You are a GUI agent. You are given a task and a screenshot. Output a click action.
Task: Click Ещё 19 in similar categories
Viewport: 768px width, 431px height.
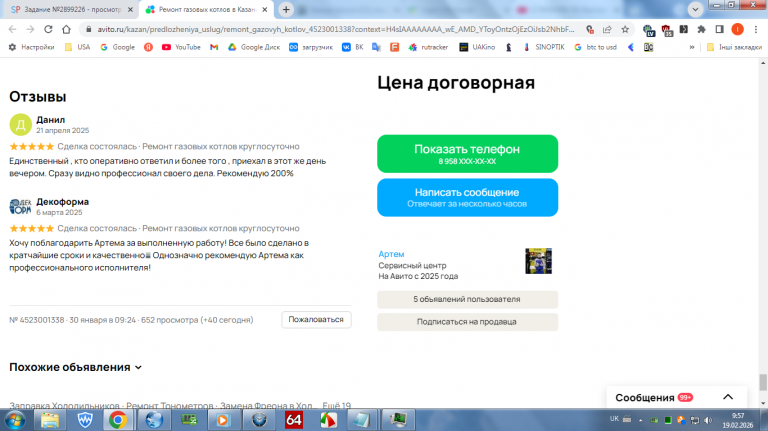(x=336, y=406)
